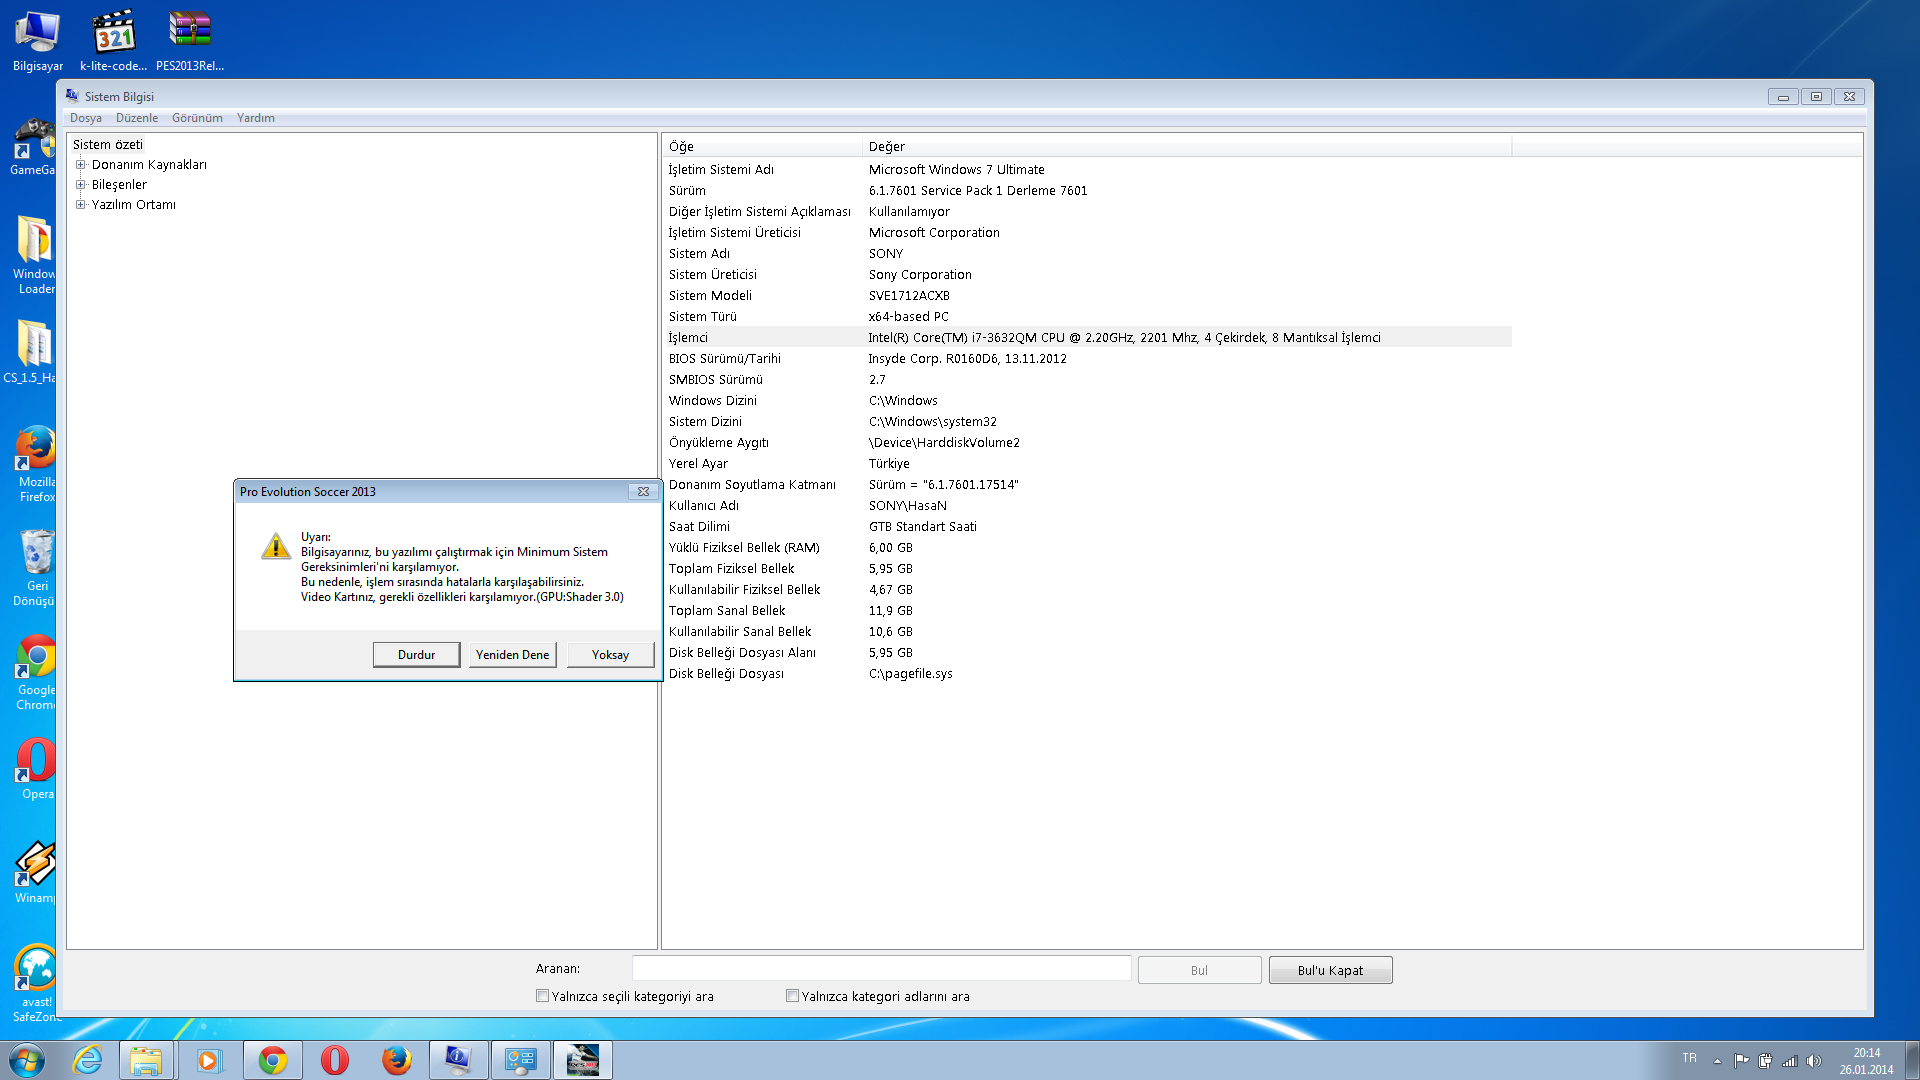1920x1080 pixels.
Task: Check 'Yalnızca kategori adlarını ara' option
Action: (x=792, y=996)
